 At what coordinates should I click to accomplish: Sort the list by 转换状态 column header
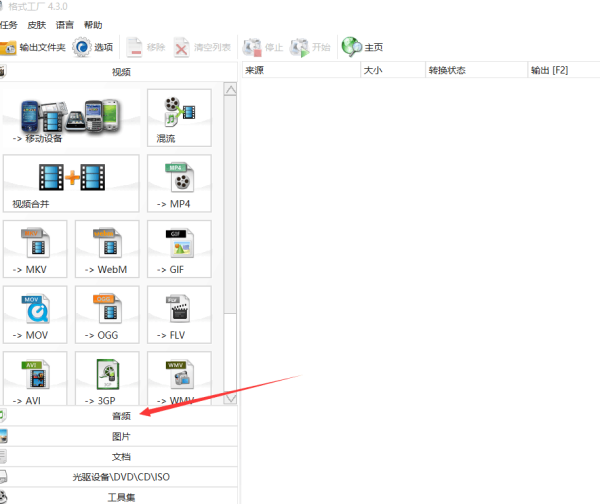click(447, 71)
